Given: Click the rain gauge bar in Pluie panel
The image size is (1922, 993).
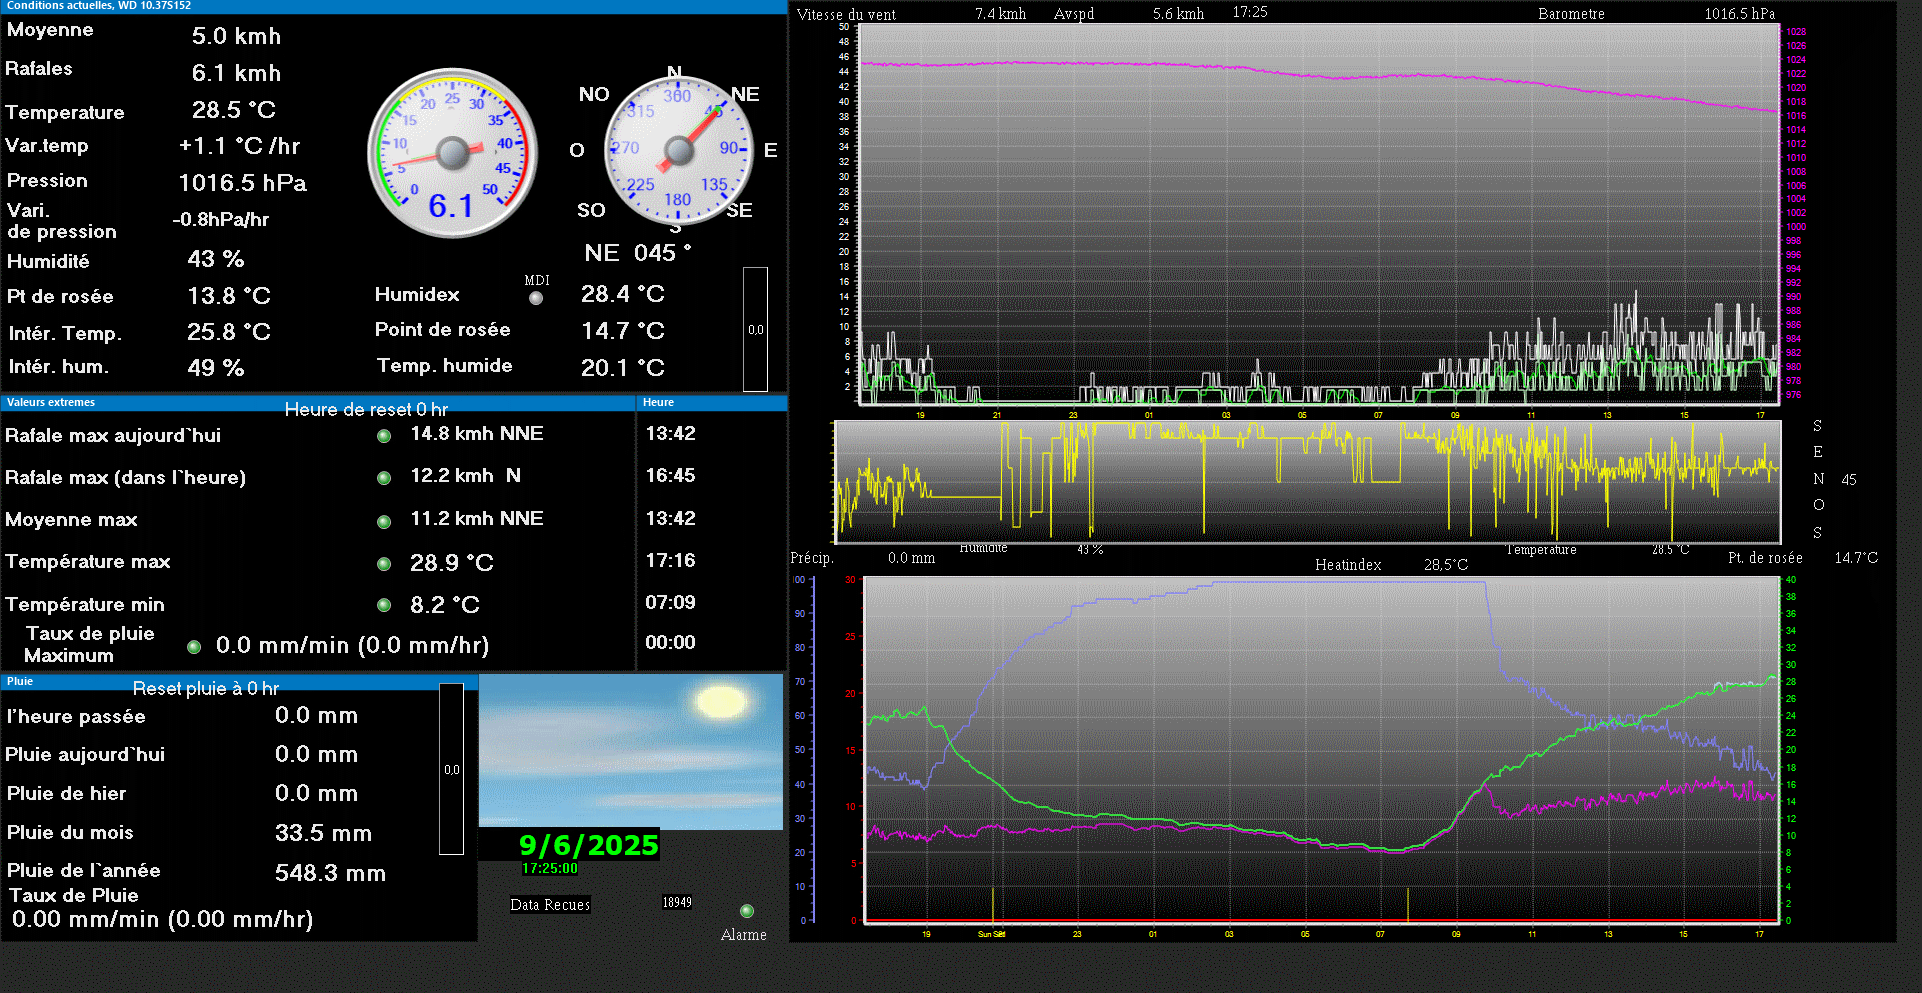Looking at the screenshot, I should coord(452,769).
